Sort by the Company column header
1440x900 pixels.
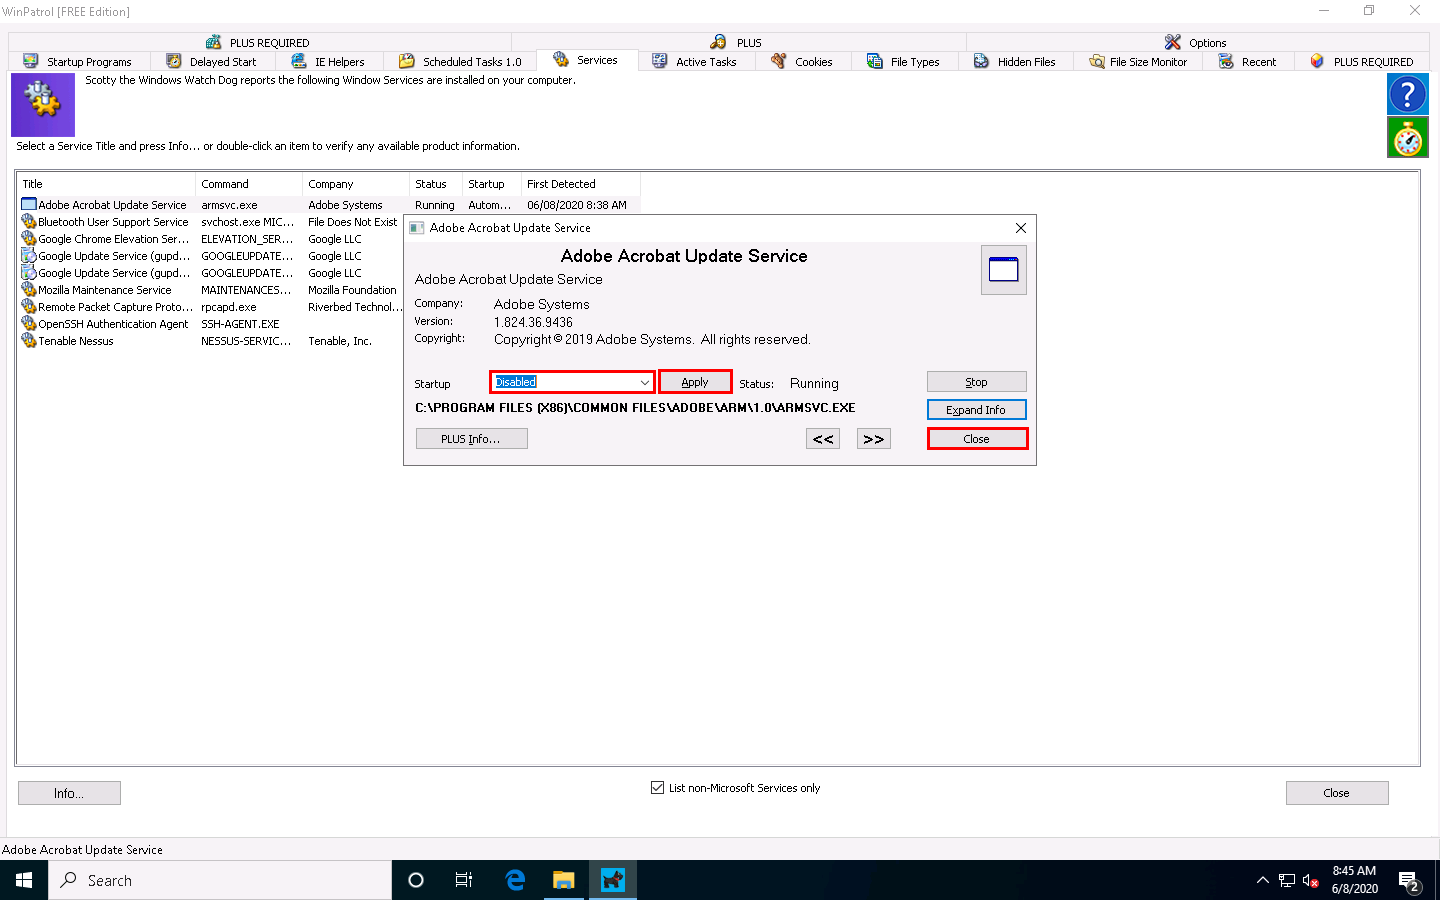[356, 184]
